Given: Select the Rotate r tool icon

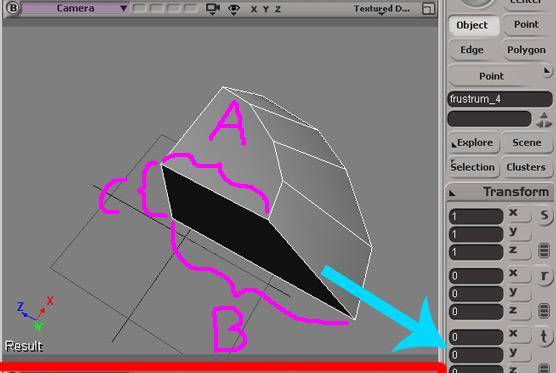Looking at the screenshot, I should (544, 276).
